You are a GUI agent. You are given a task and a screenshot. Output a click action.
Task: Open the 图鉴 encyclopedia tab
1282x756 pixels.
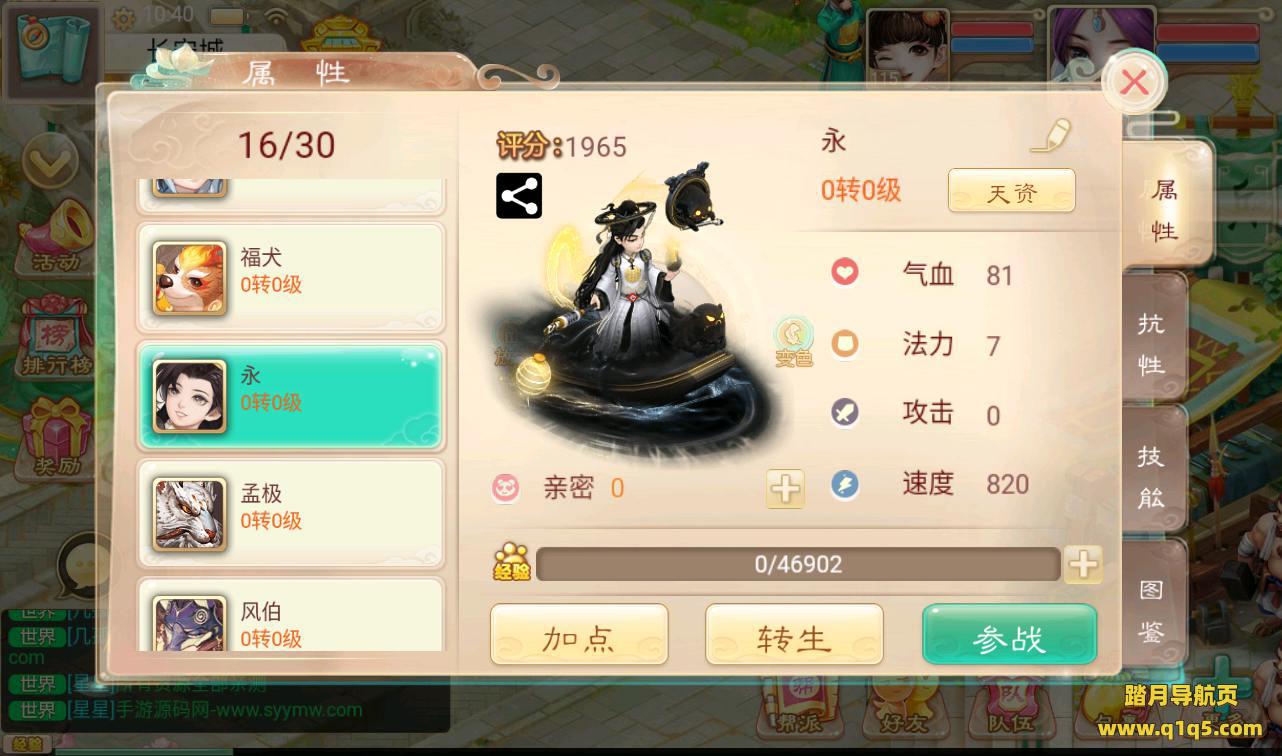tap(1153, 607)
